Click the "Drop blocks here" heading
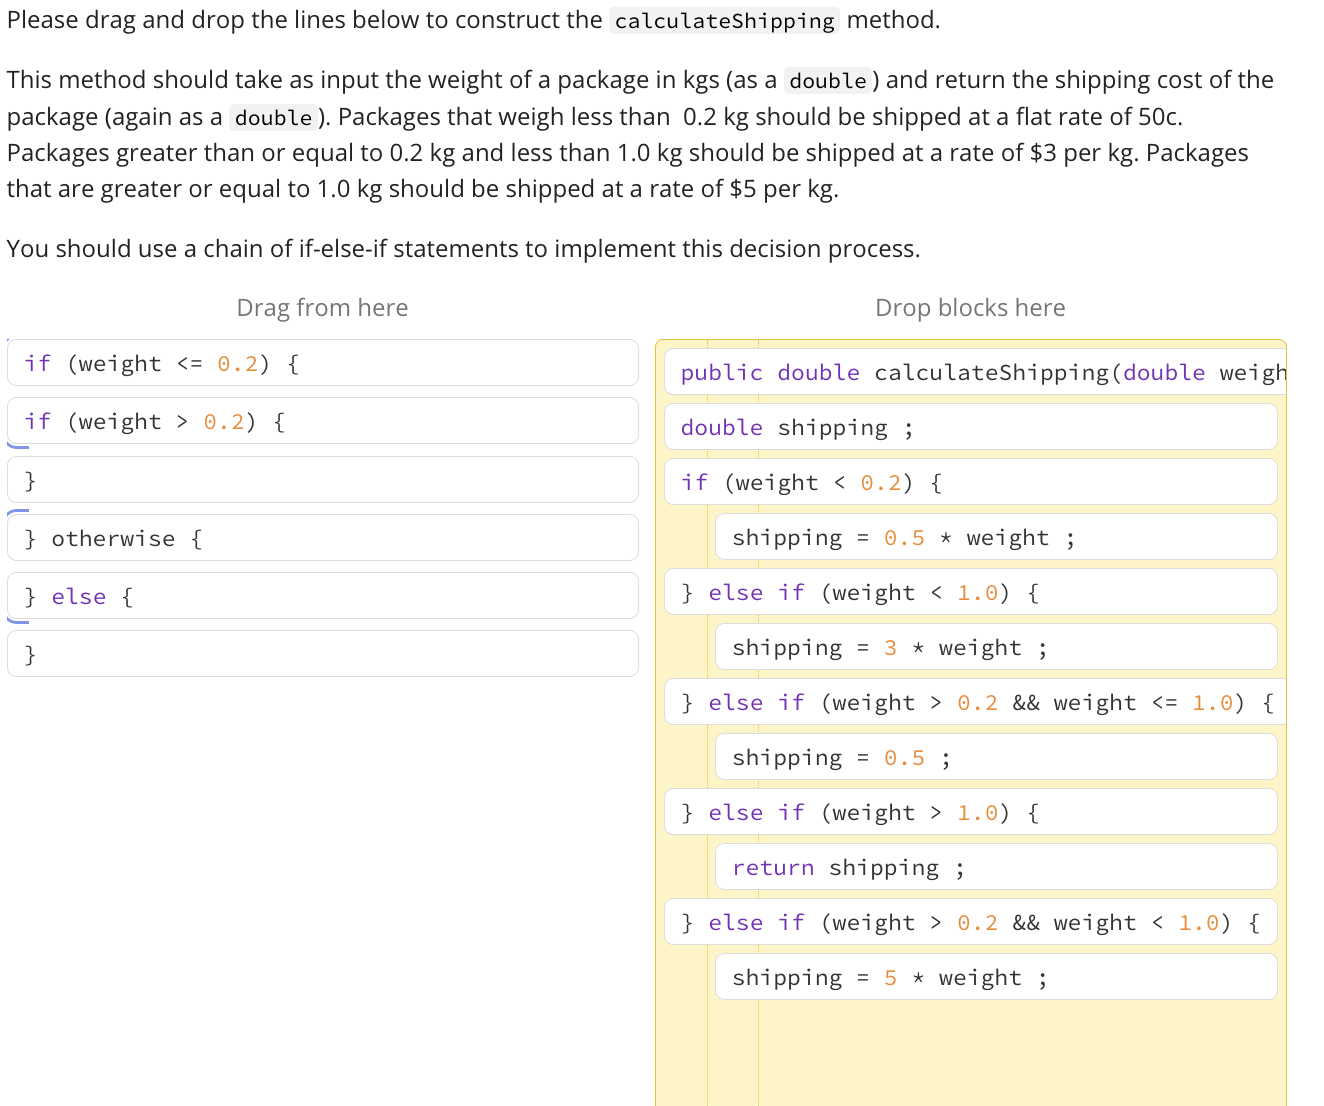Viewport: 1324px width, 1106px height. (970, 307)
